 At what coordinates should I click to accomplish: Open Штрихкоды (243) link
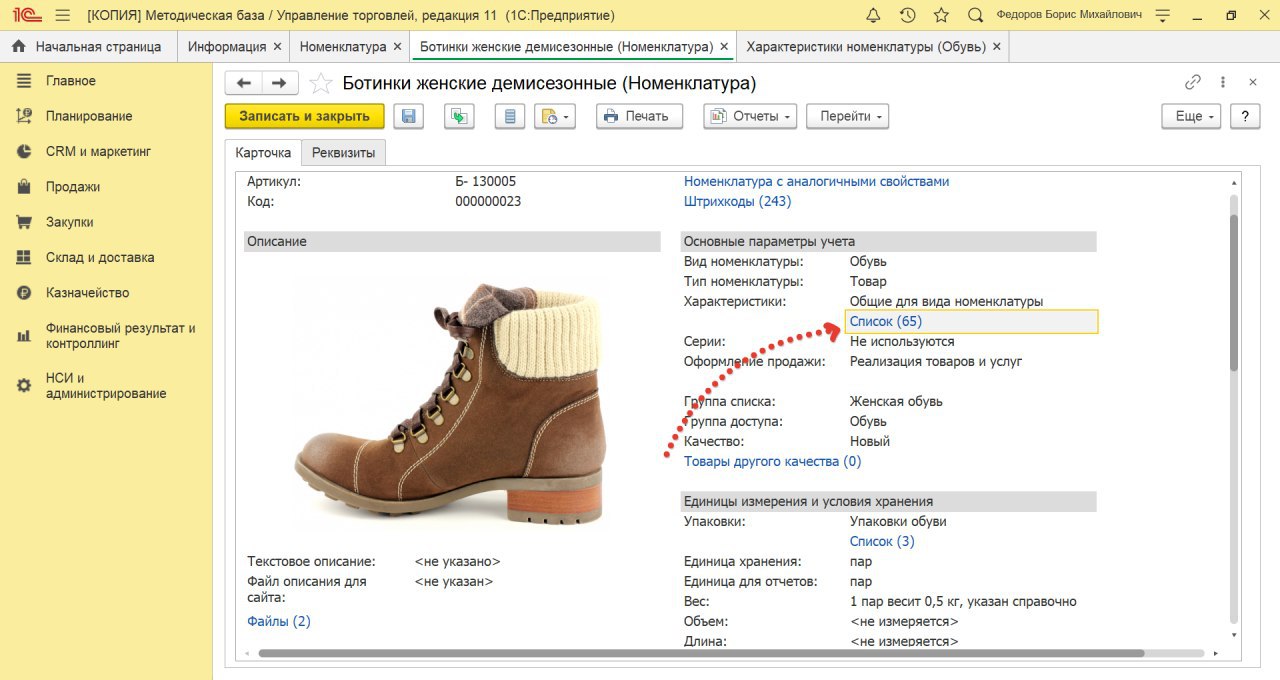[737, 201]
